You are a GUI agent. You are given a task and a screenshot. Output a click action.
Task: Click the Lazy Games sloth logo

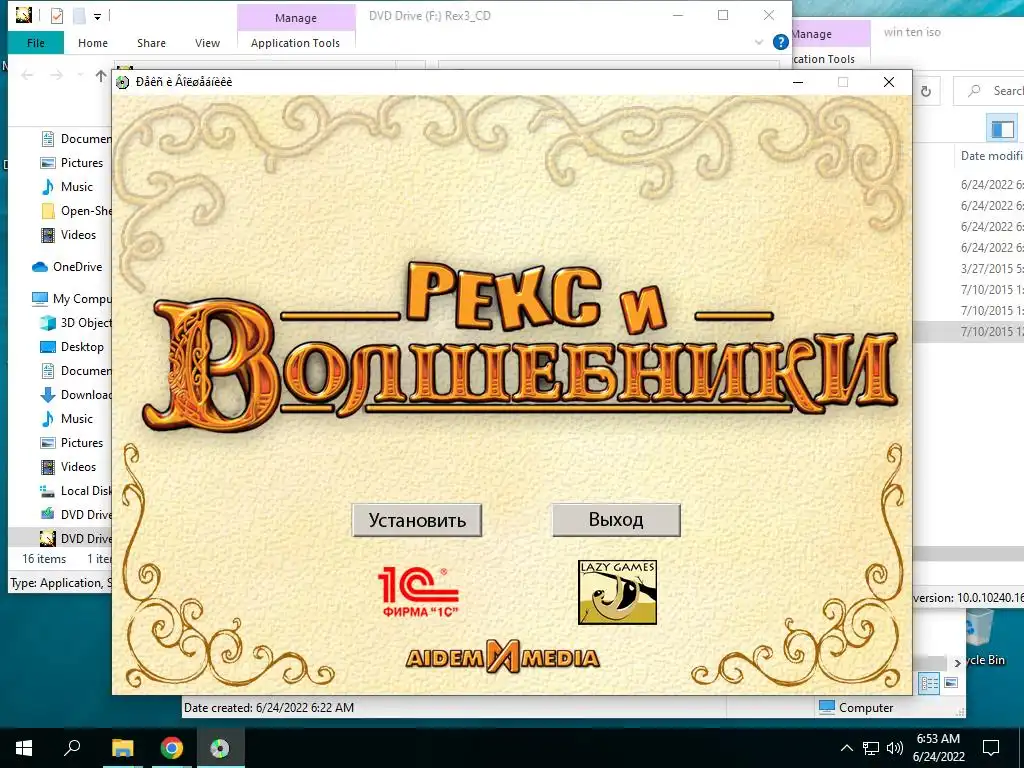click(617, 592)
